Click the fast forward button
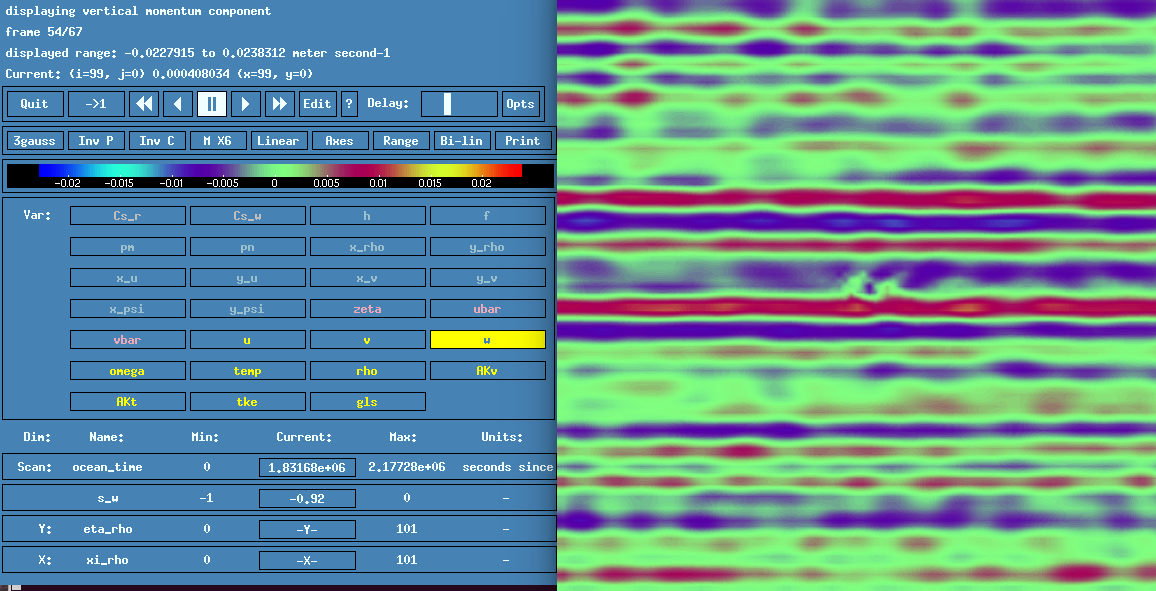The height and width of the screenshot is (591, 1156). 280,104
